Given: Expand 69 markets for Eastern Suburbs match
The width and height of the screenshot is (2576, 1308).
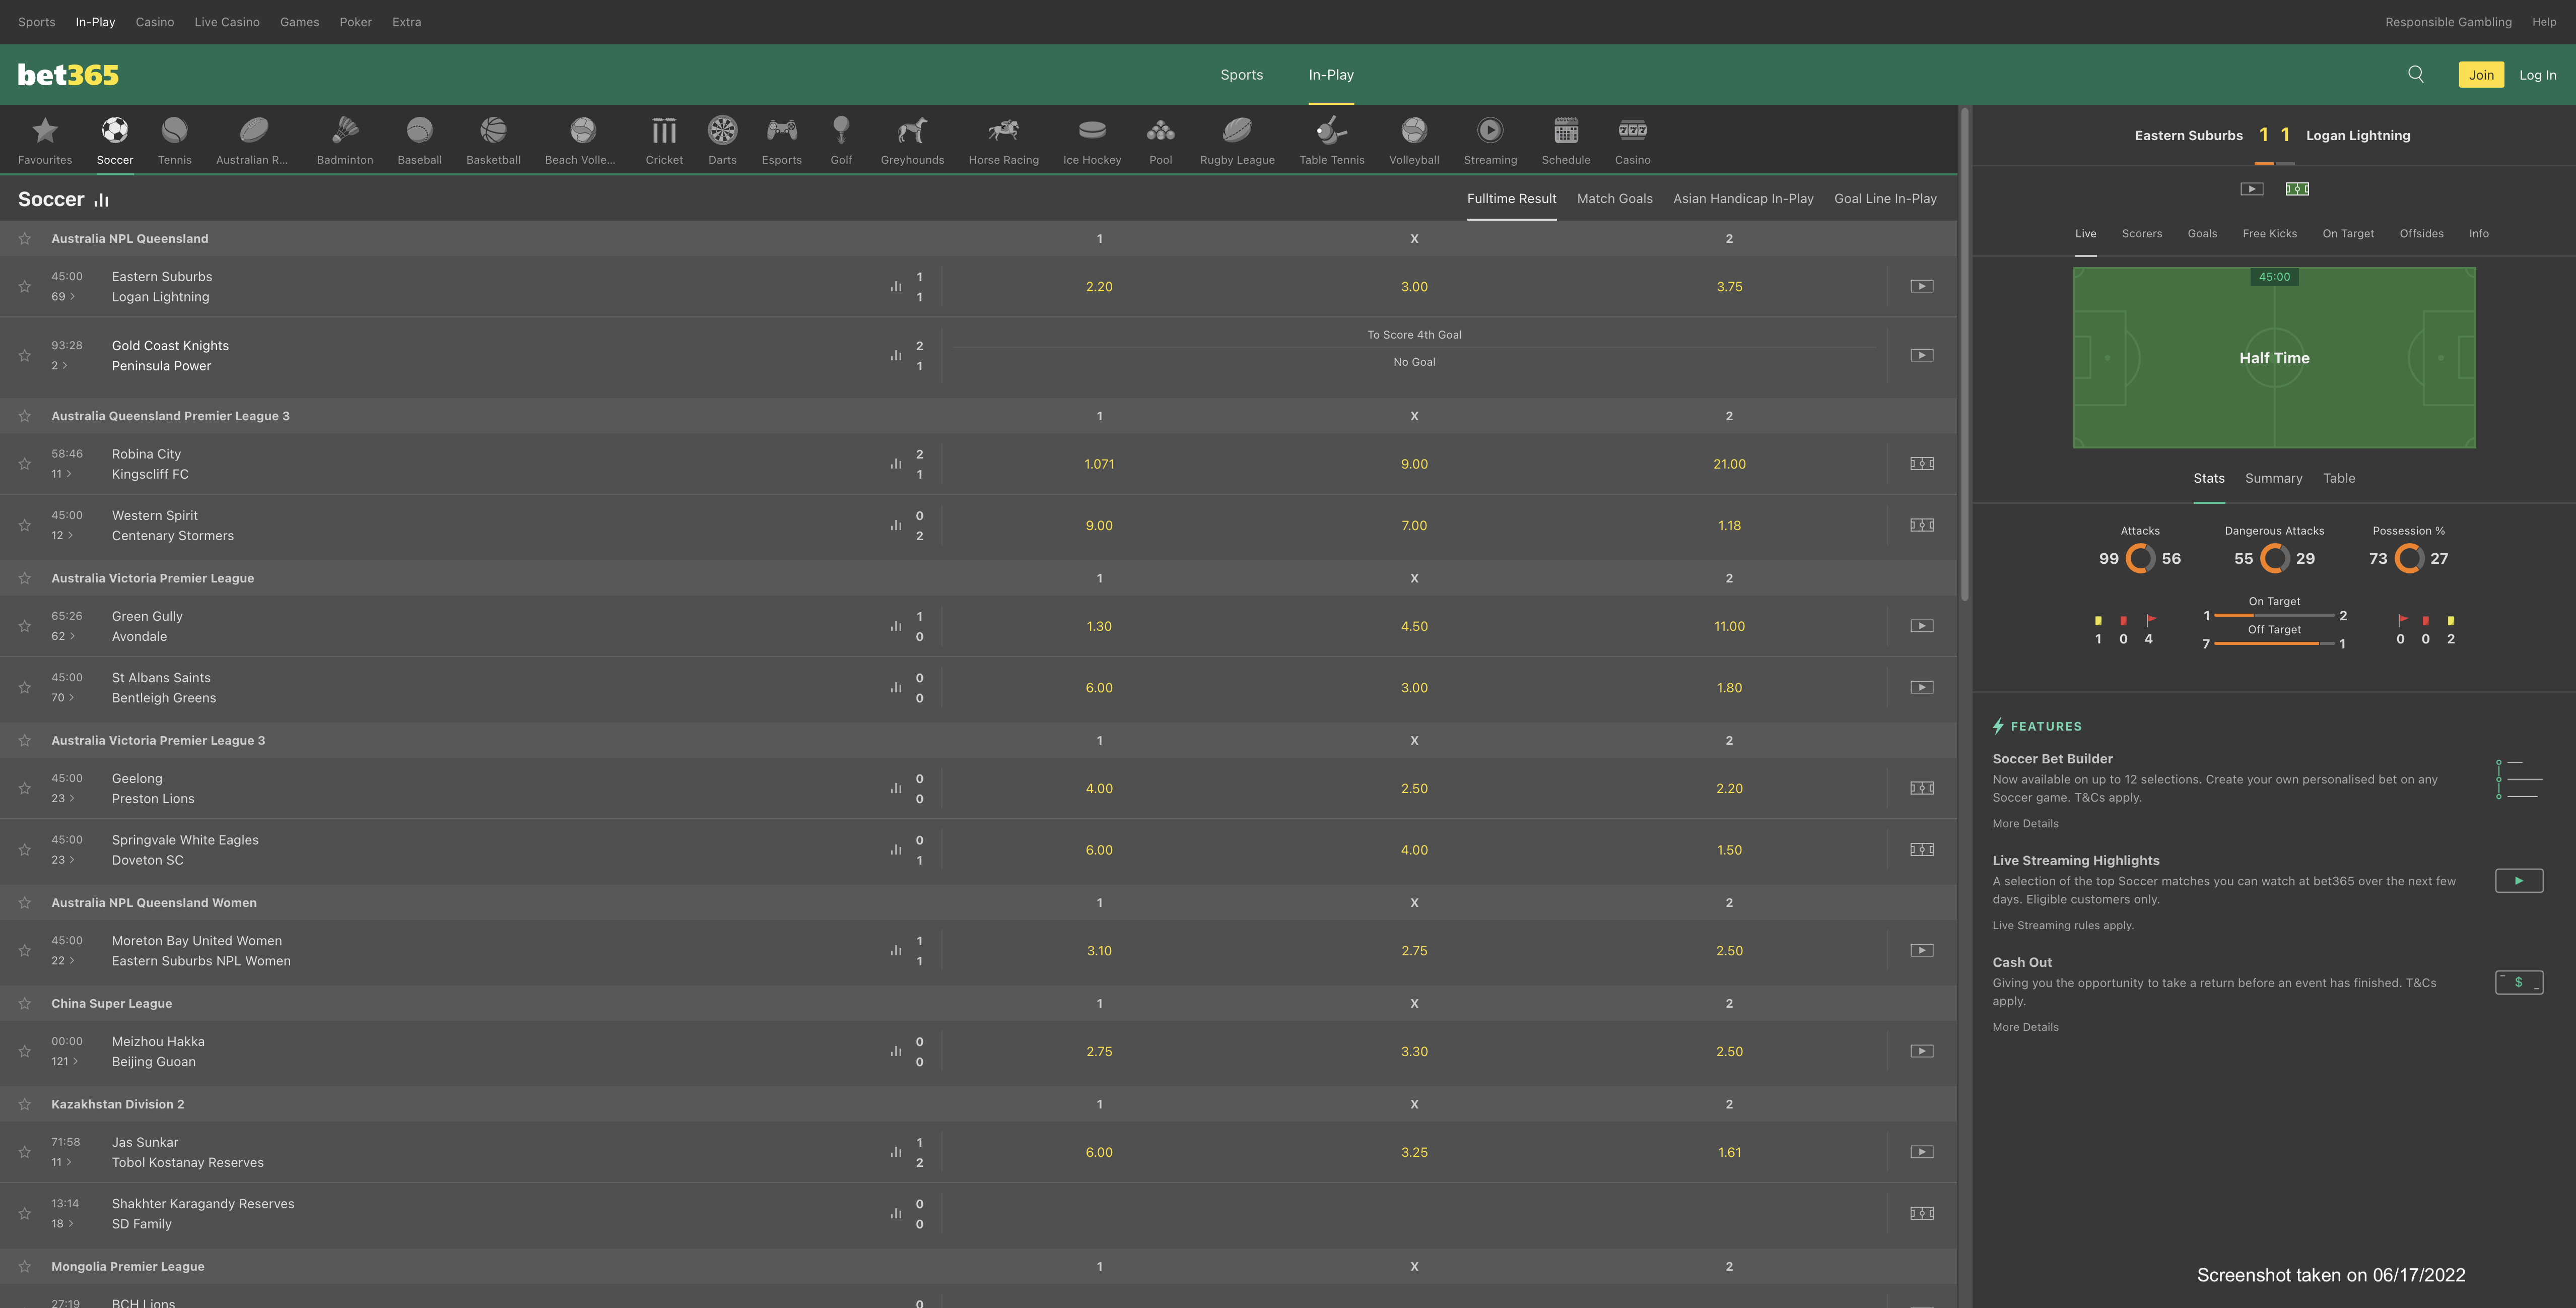Looking at the screenshot, I should [x=63, y=297].
